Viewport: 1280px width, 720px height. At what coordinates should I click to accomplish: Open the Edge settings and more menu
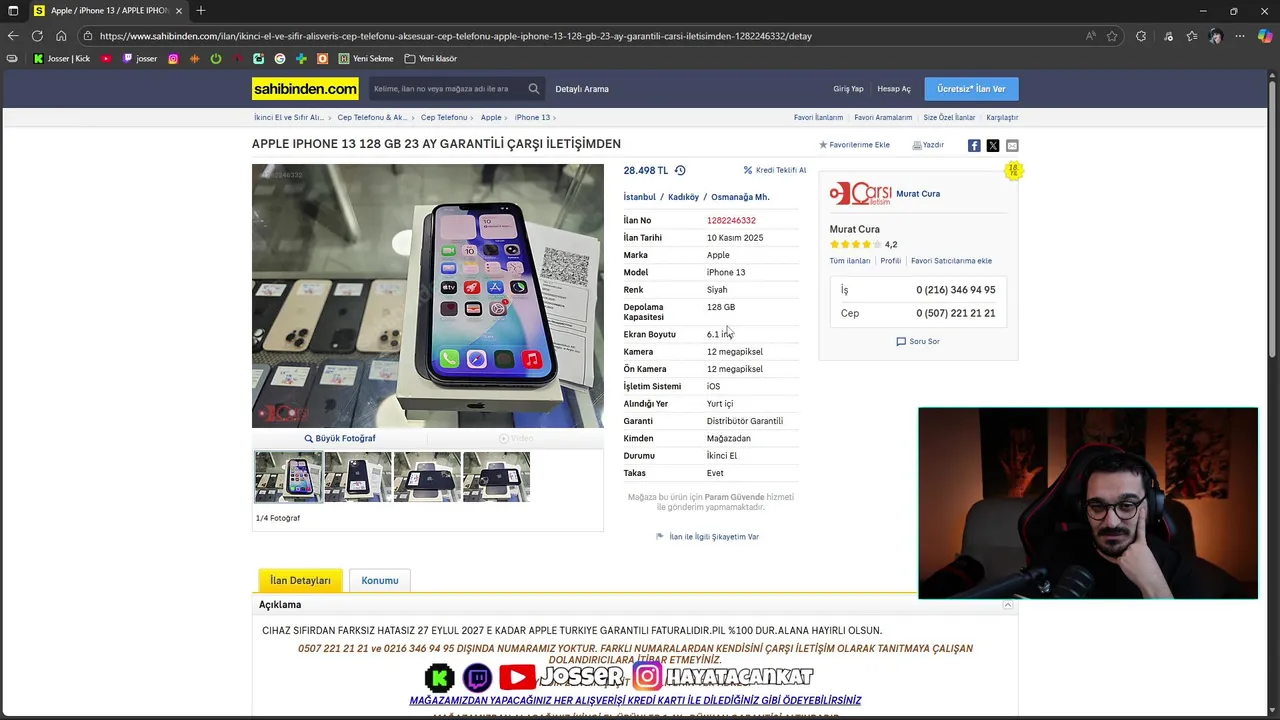(1241, 36)
